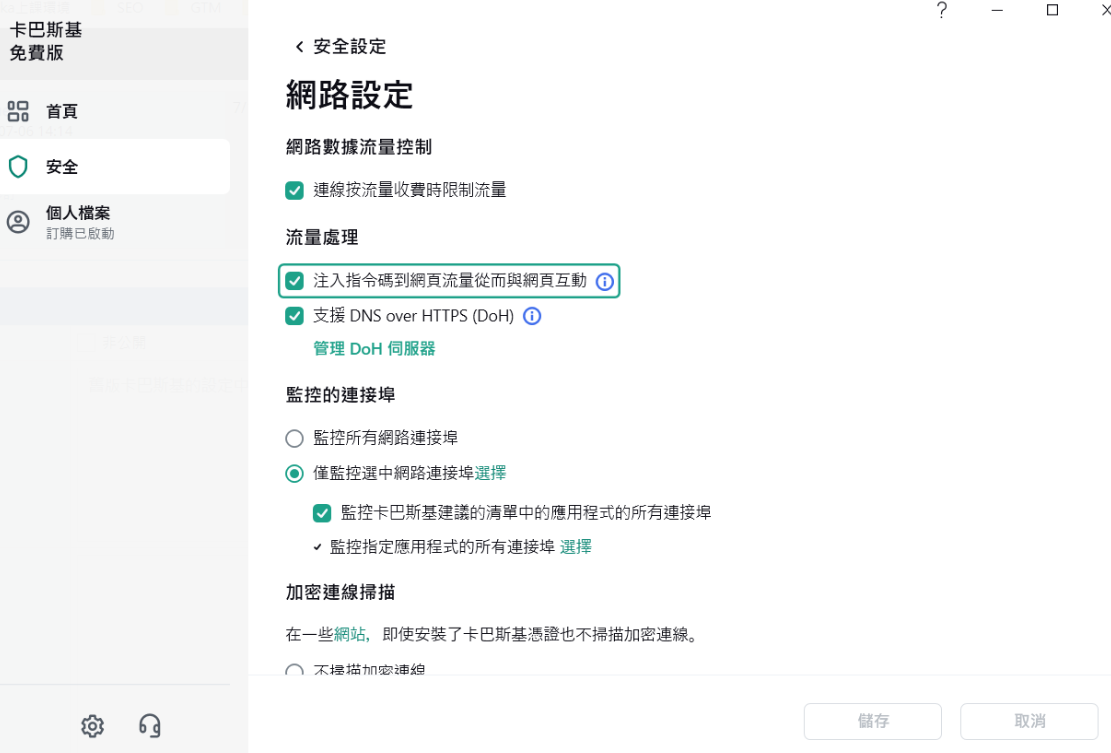
Task: Open the 首頁 home section in the sidebar
Action: [62, 111]
